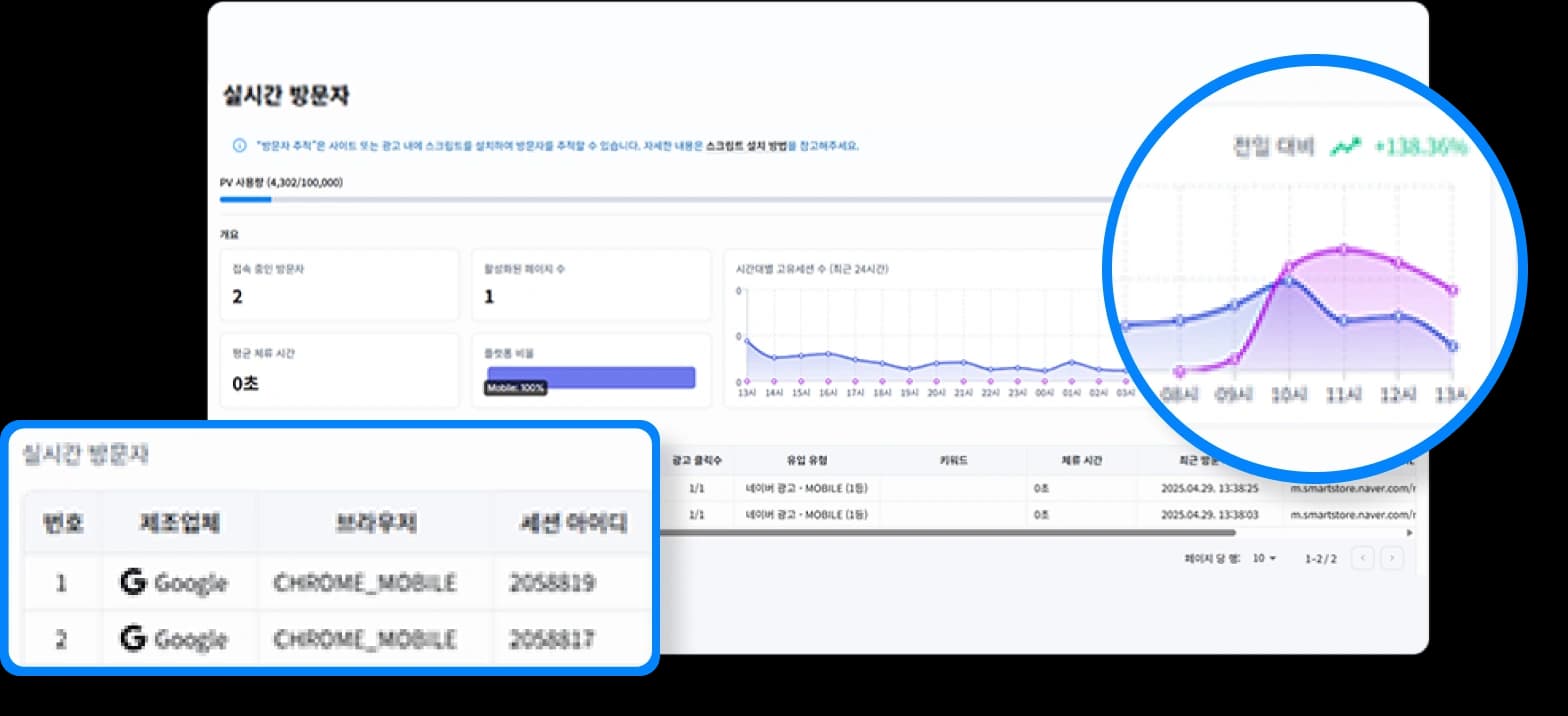Click the Google logo in row 2
Image resolution: width=1568 pixels, height=716 pixels.
tap(133, 638)
